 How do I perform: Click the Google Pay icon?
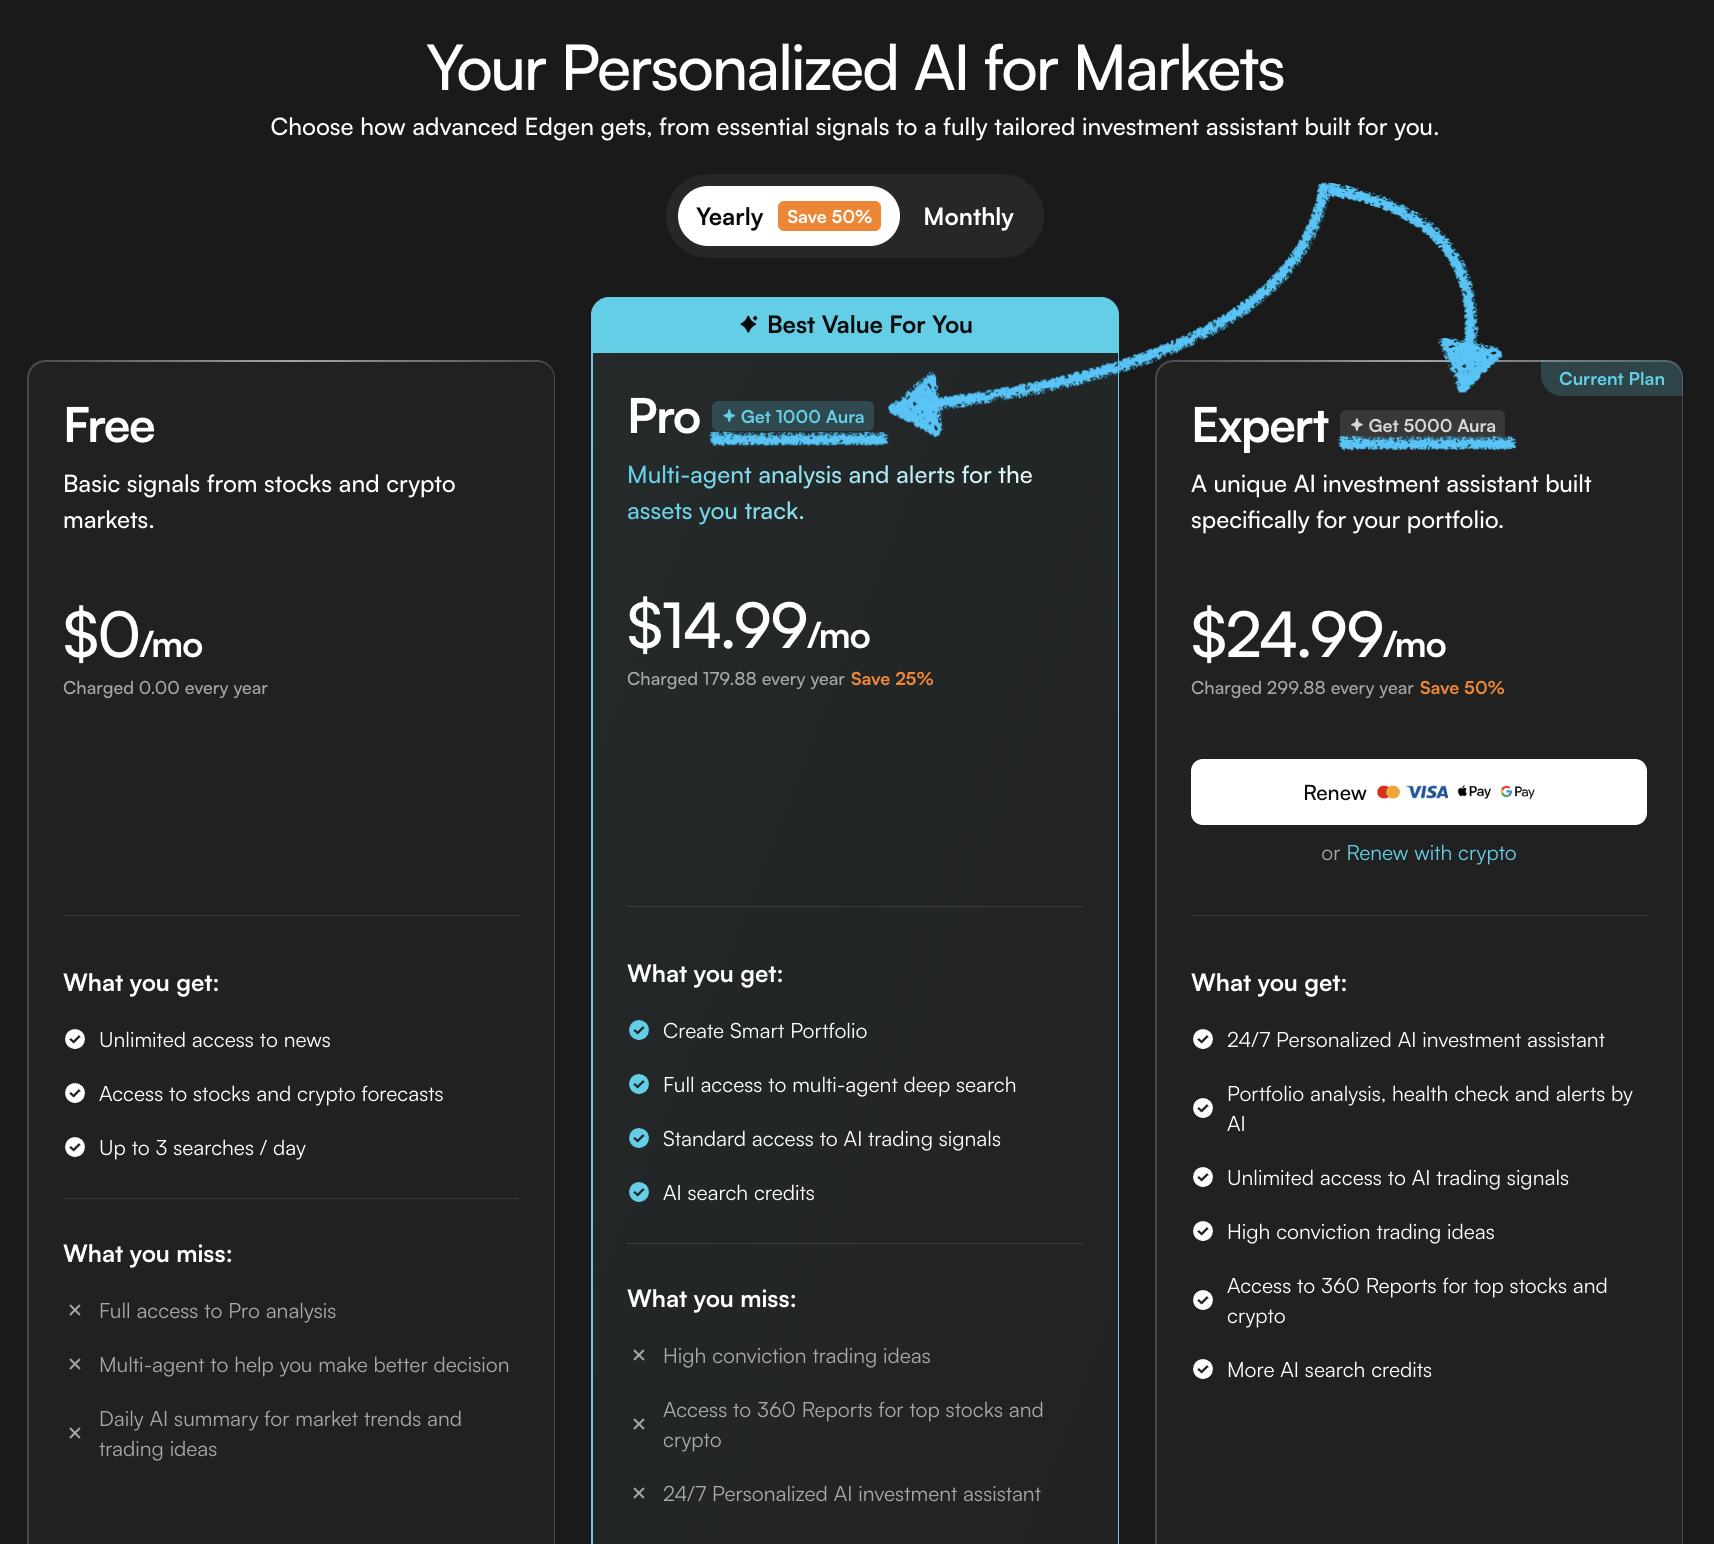click(1517, 792)
